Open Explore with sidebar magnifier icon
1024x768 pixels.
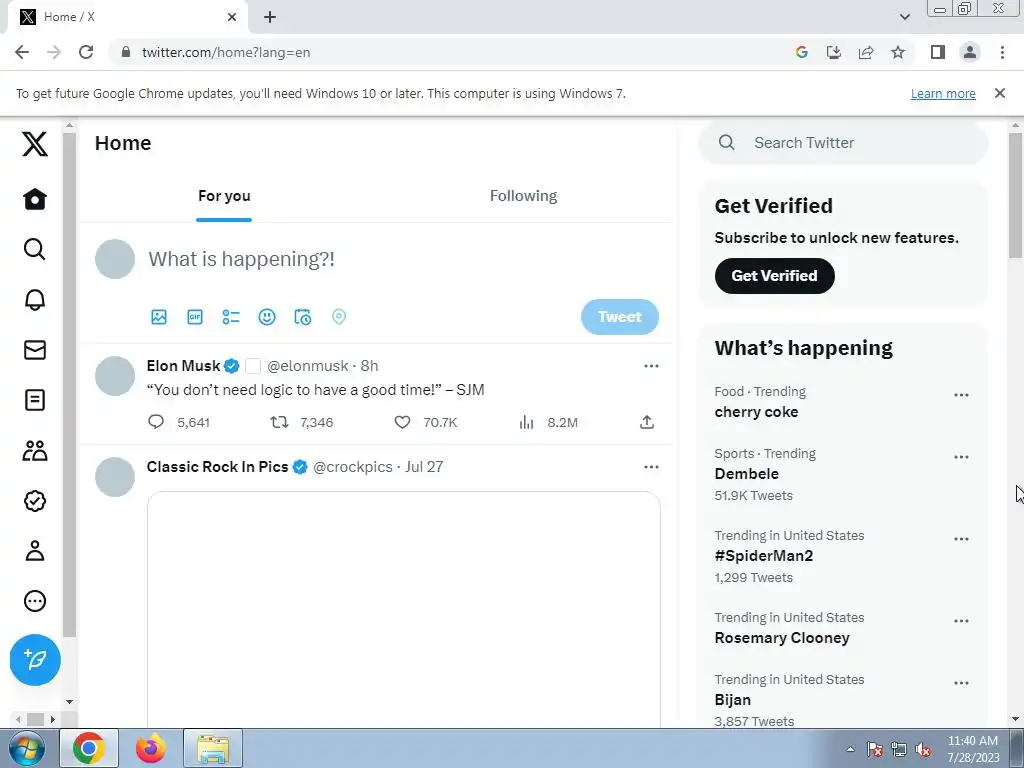tap(35, 249)
